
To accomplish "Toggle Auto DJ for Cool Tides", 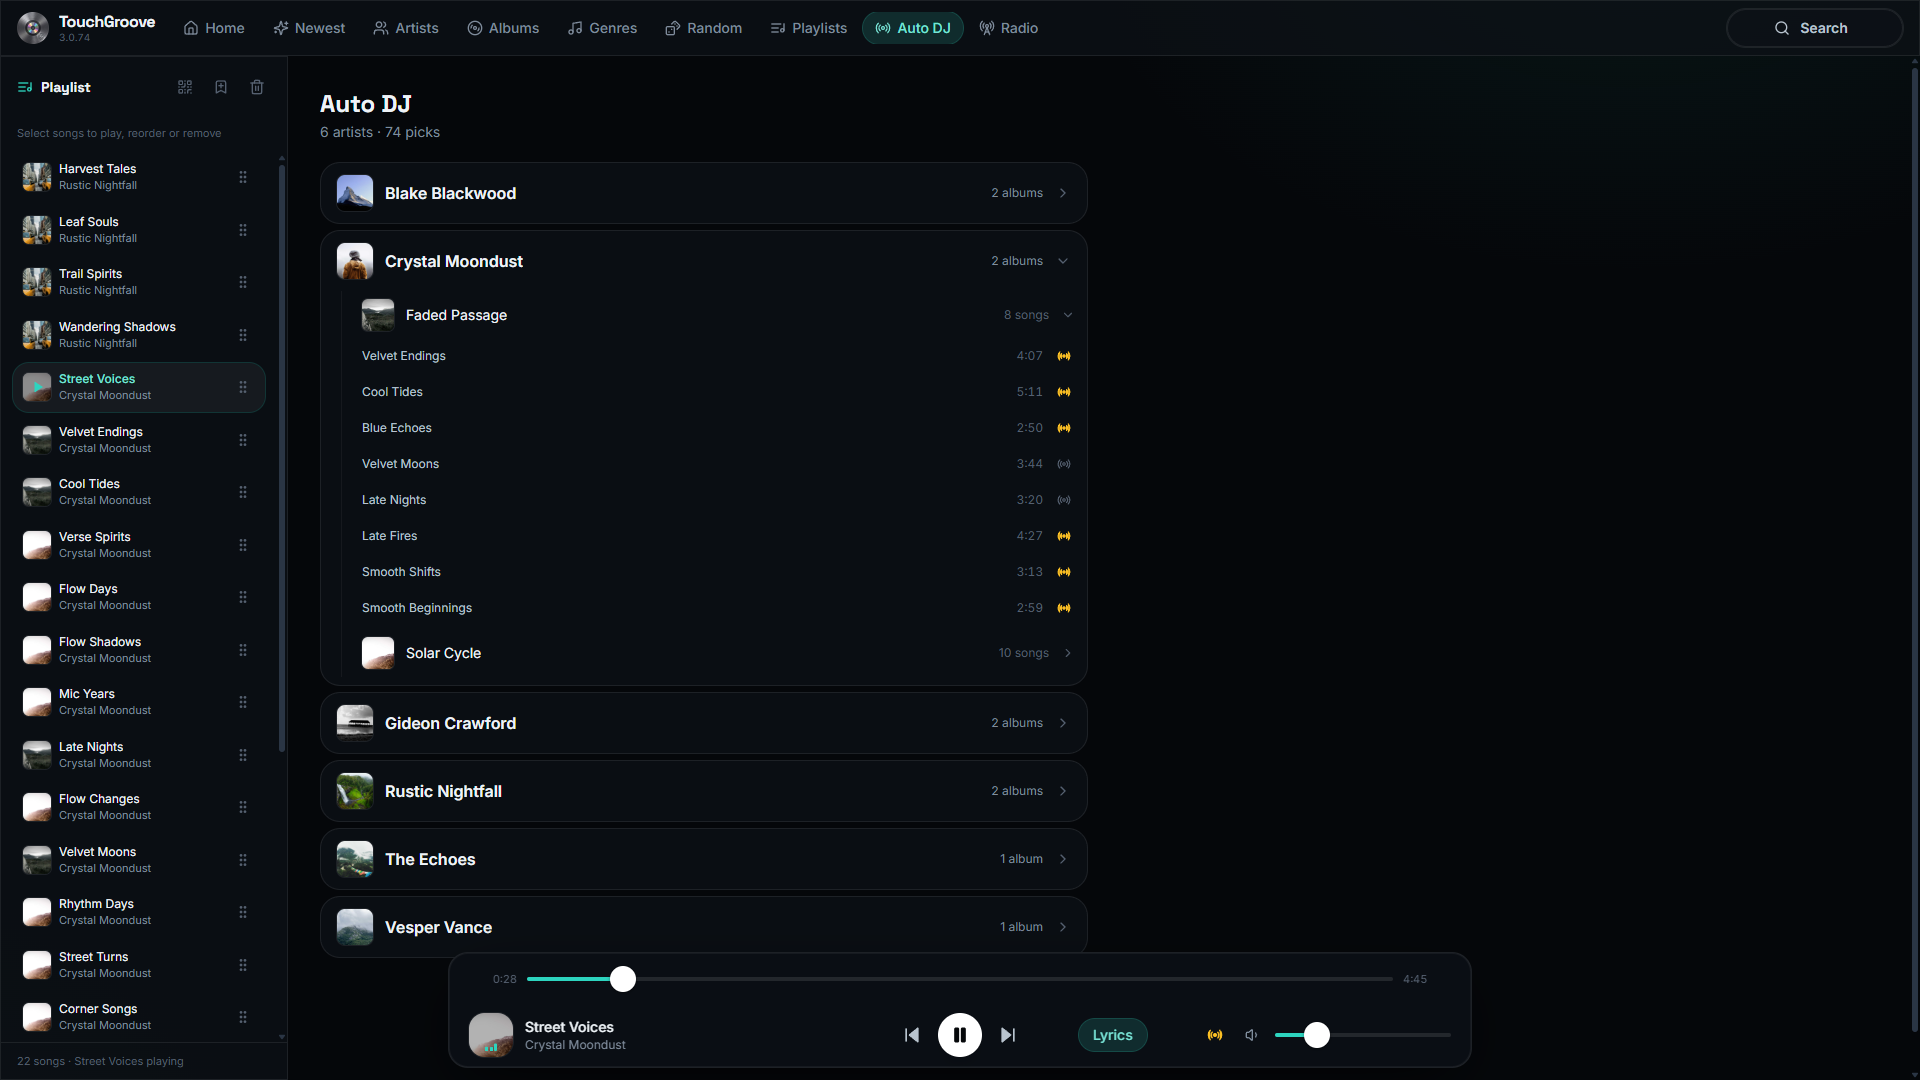I will pyautogui.click(x=1064, y=392).
